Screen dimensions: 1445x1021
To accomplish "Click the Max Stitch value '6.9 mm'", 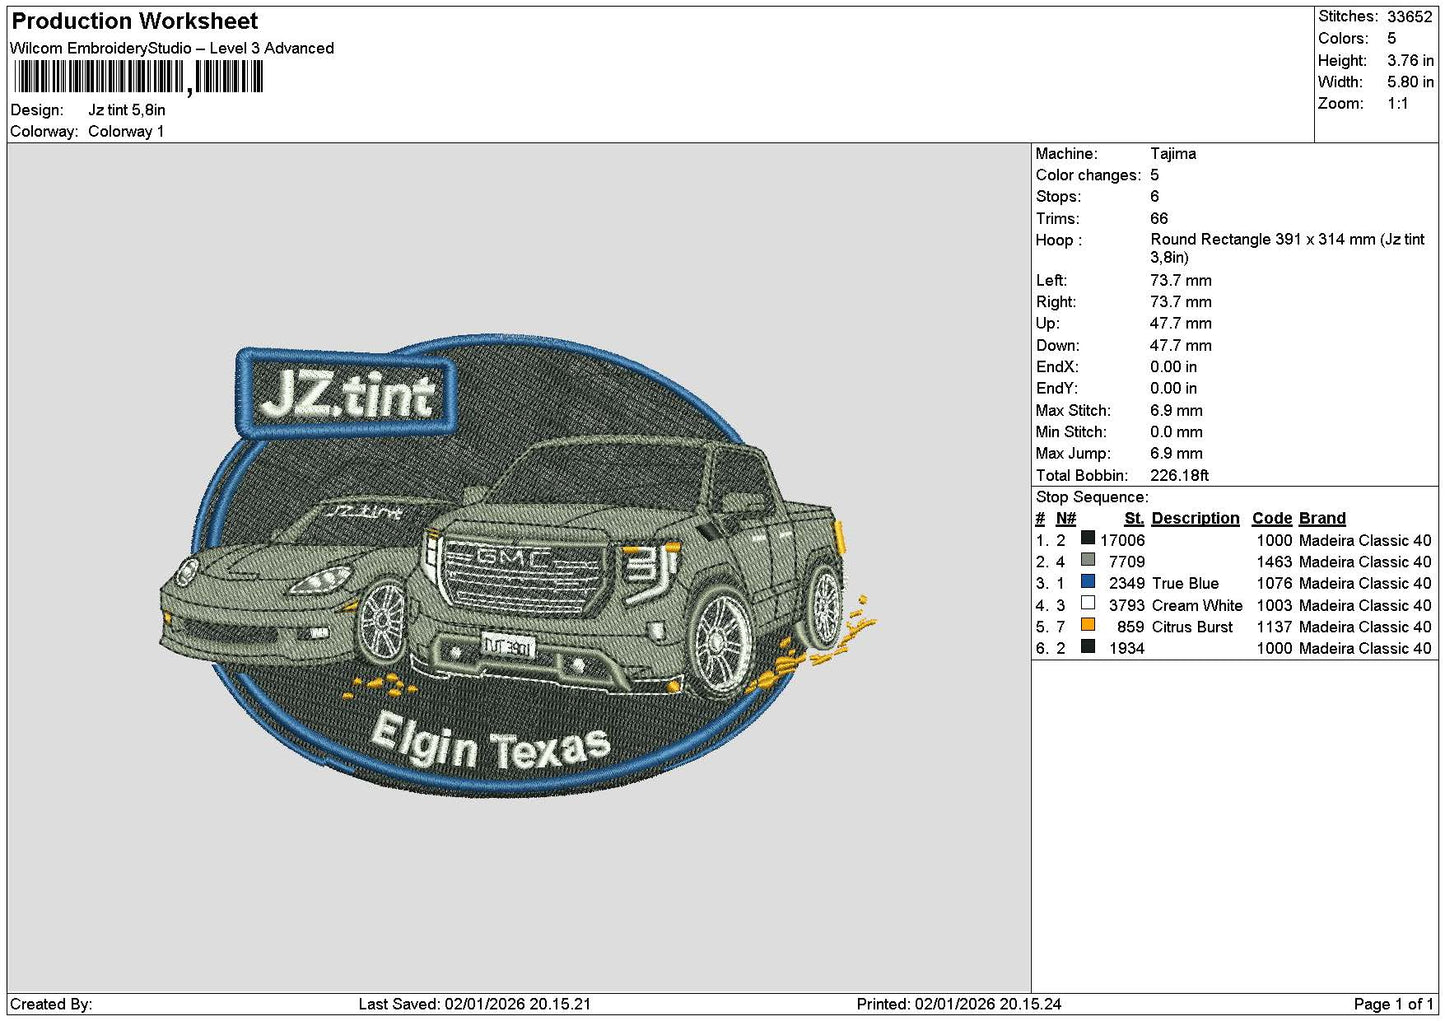I will click(1176, 411).
